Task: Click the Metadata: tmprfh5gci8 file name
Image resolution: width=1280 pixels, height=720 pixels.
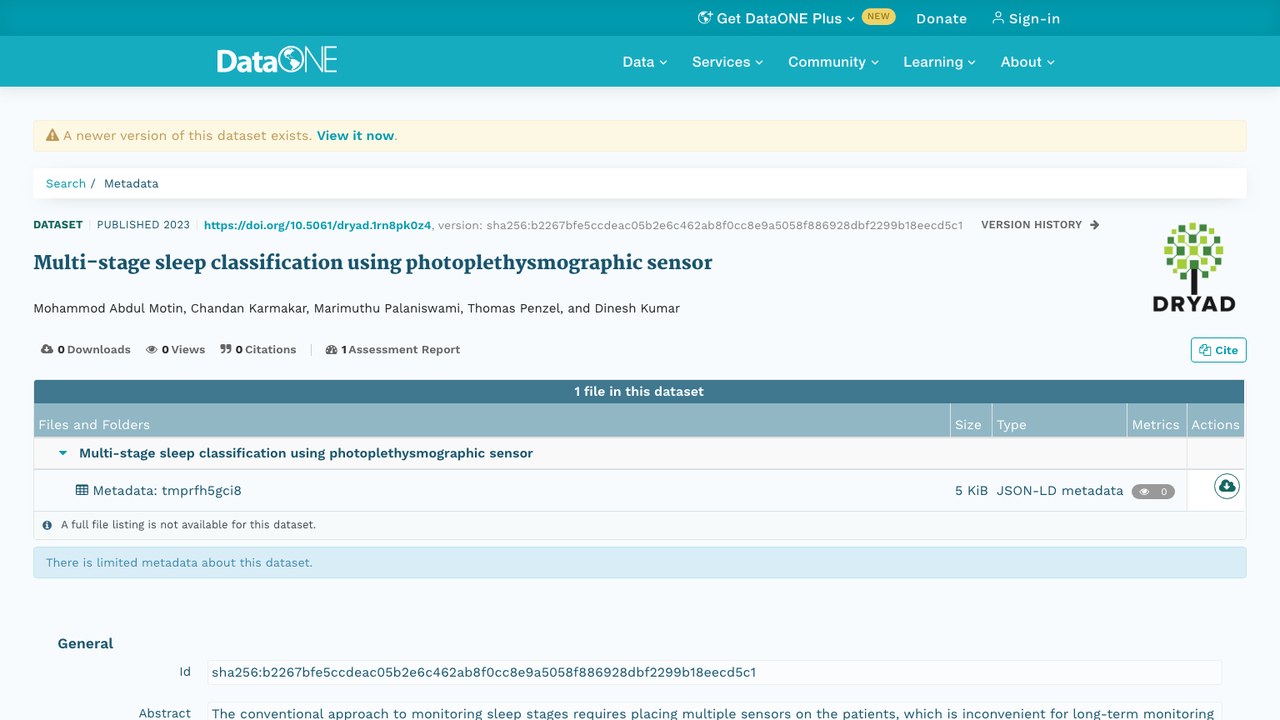Action: tap(167, 491)
